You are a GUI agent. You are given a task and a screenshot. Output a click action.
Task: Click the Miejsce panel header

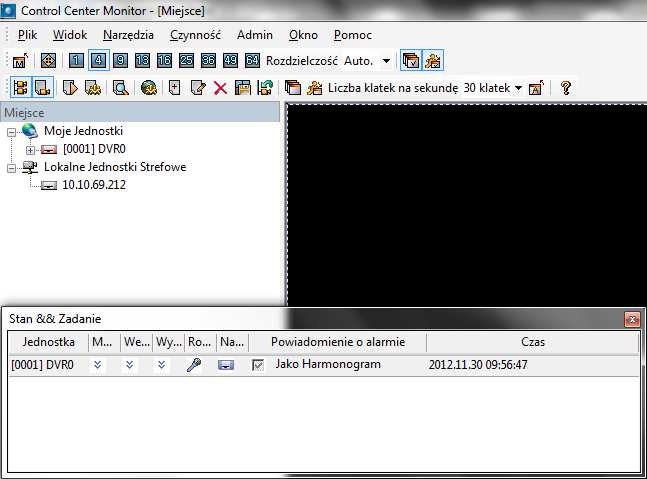(140, 113)
